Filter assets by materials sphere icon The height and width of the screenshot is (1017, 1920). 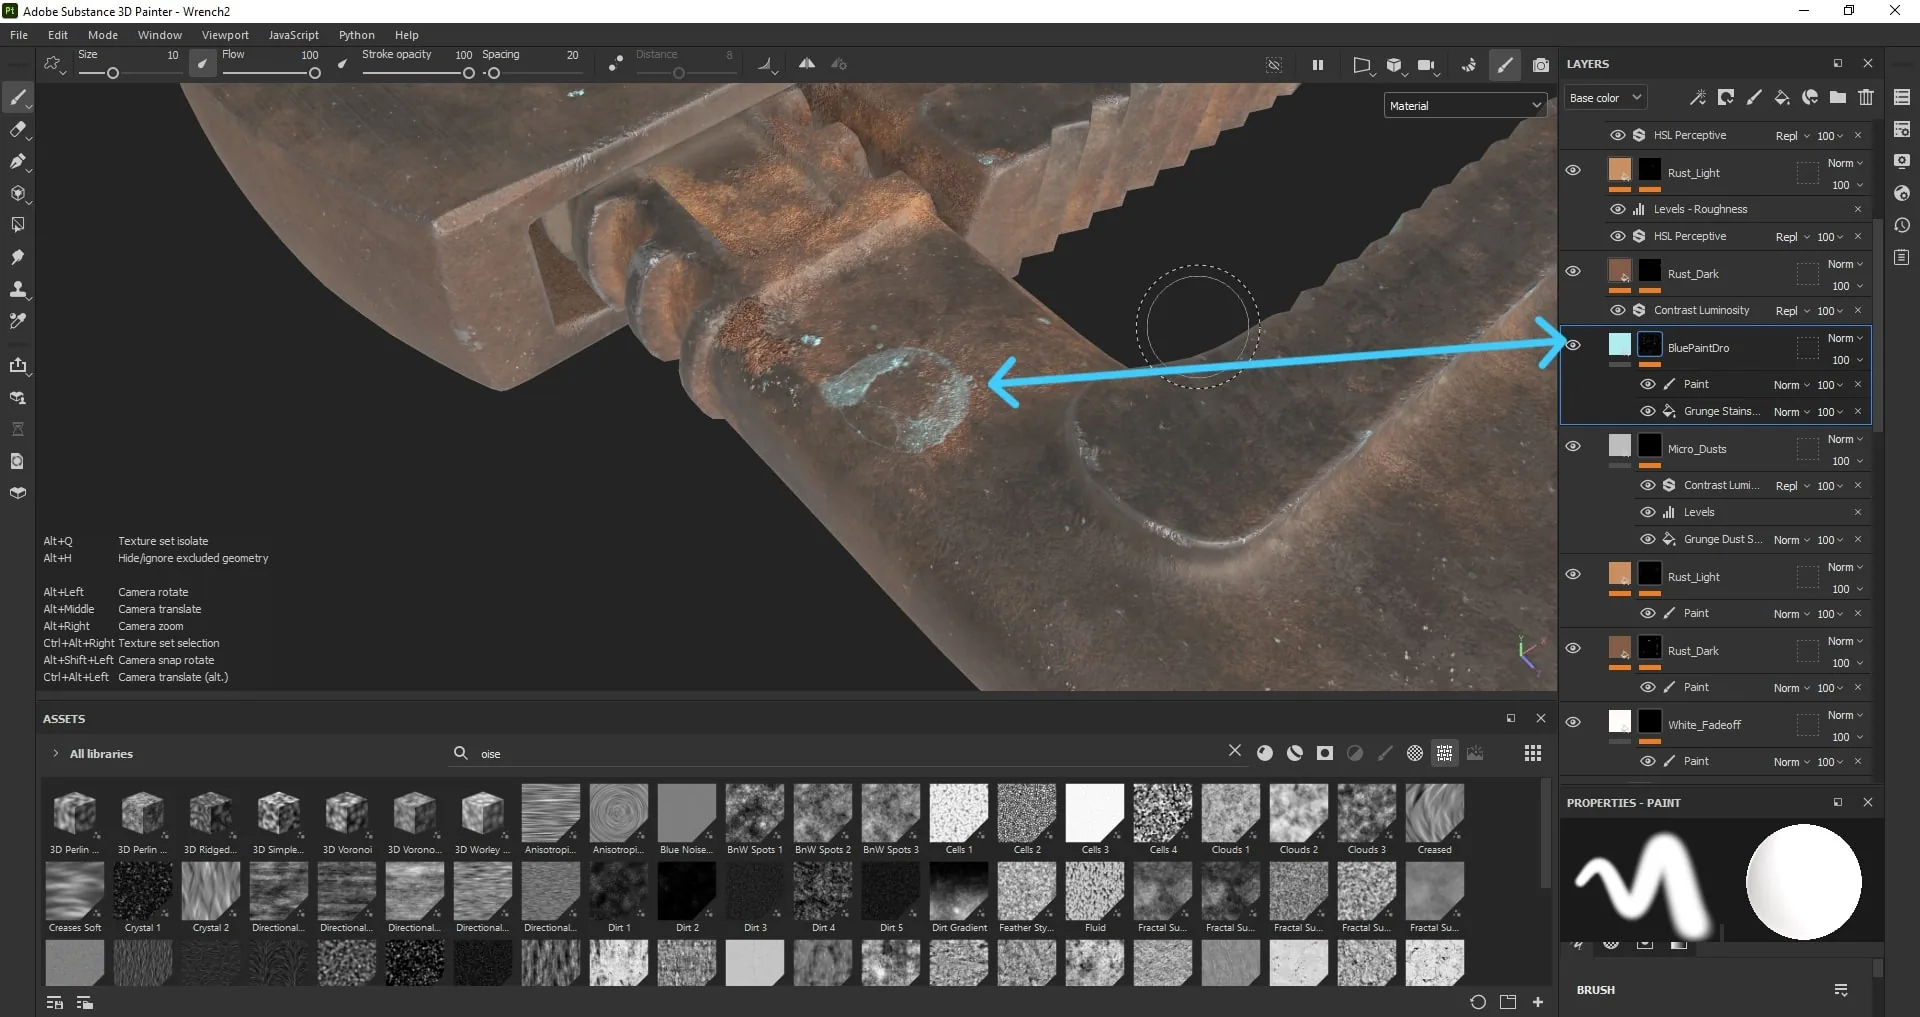tap(1265, 753)
